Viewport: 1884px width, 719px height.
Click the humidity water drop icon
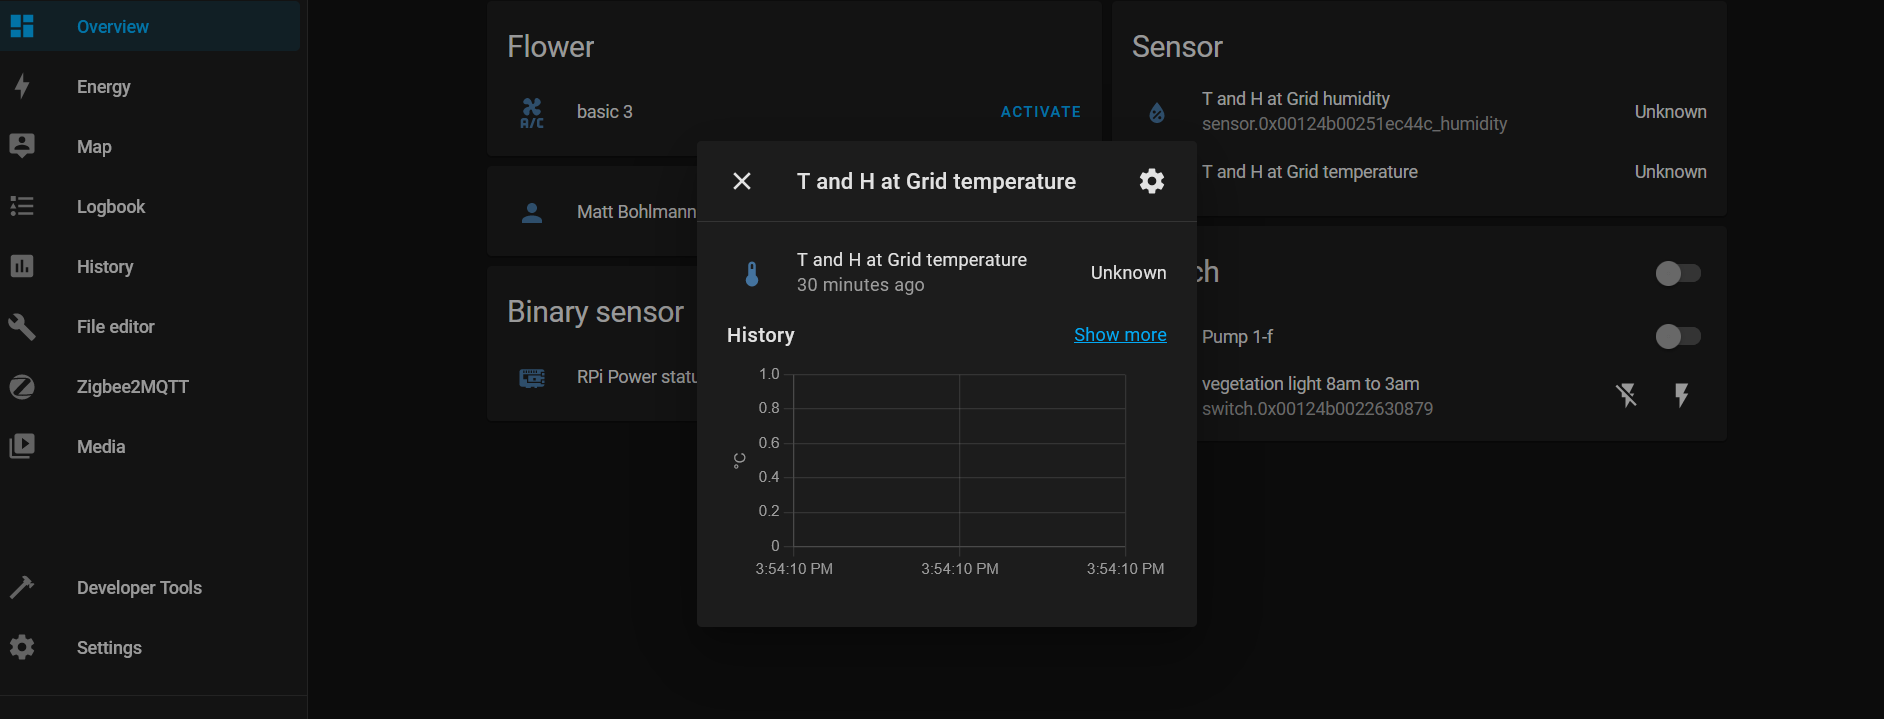point(1157,112)
